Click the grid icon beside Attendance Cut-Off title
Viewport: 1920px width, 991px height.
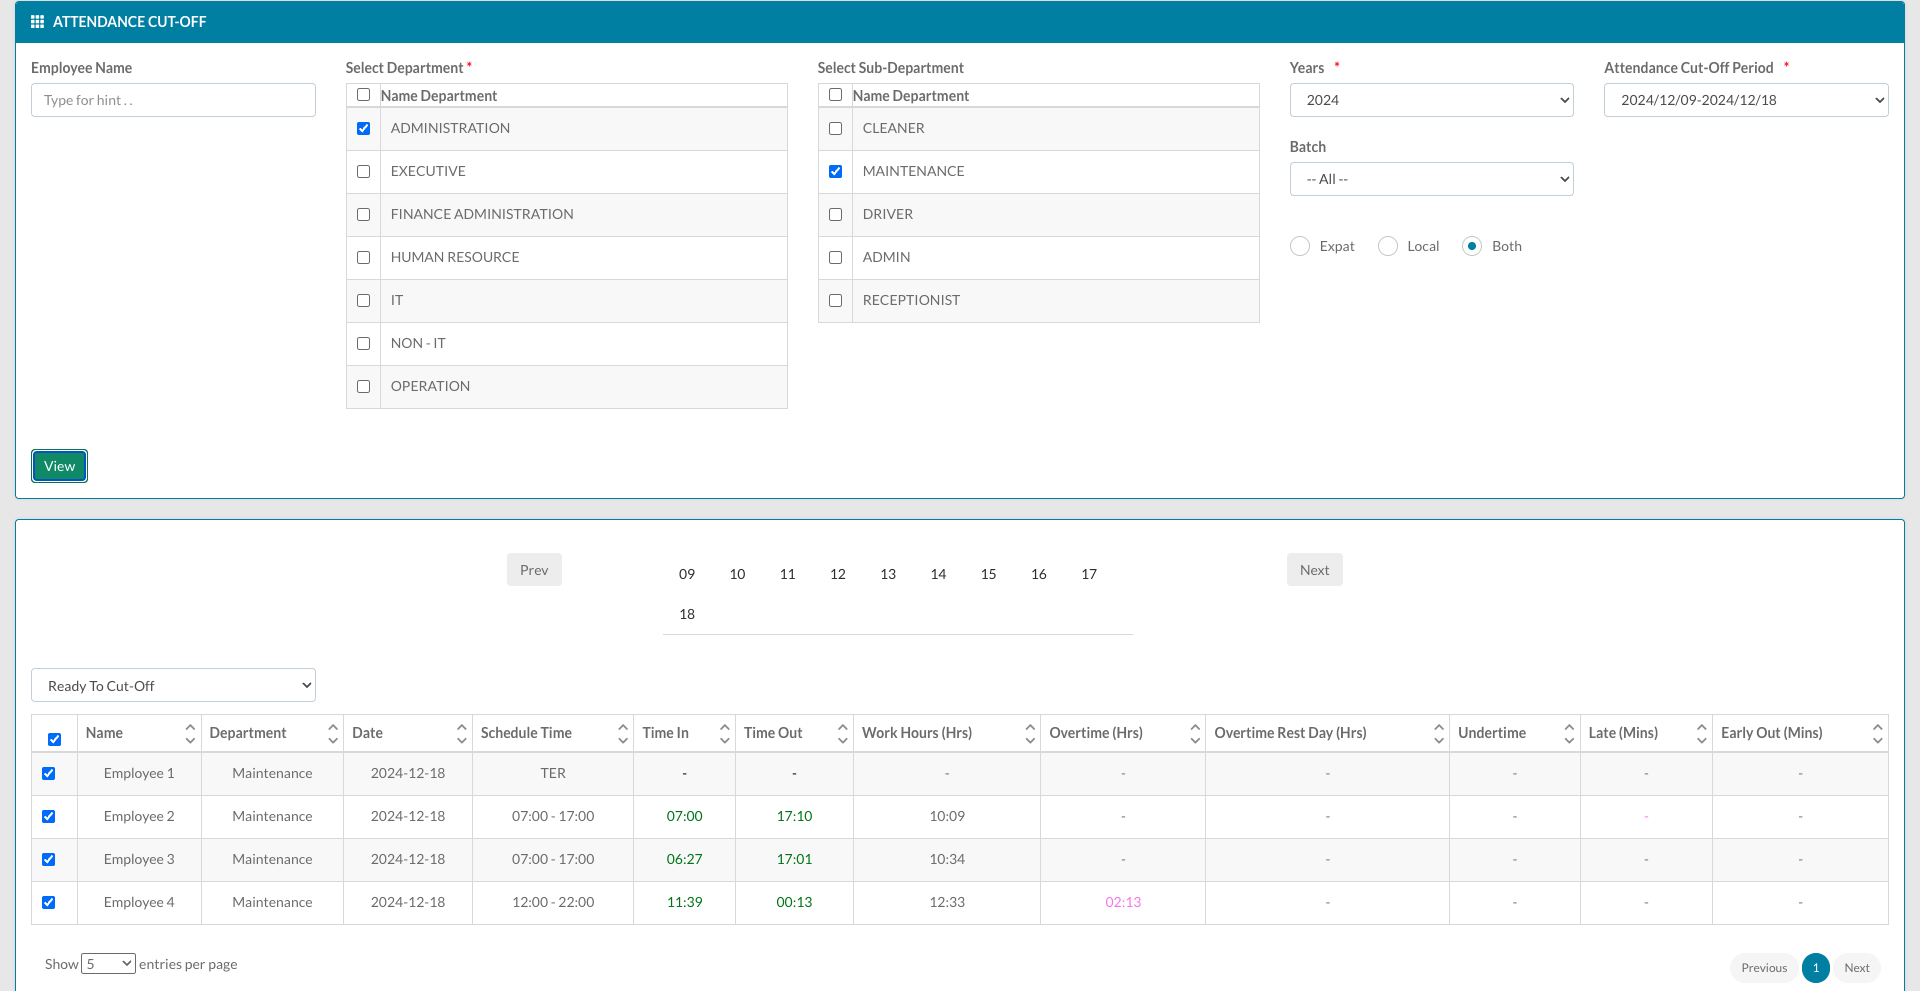(38, 21)
